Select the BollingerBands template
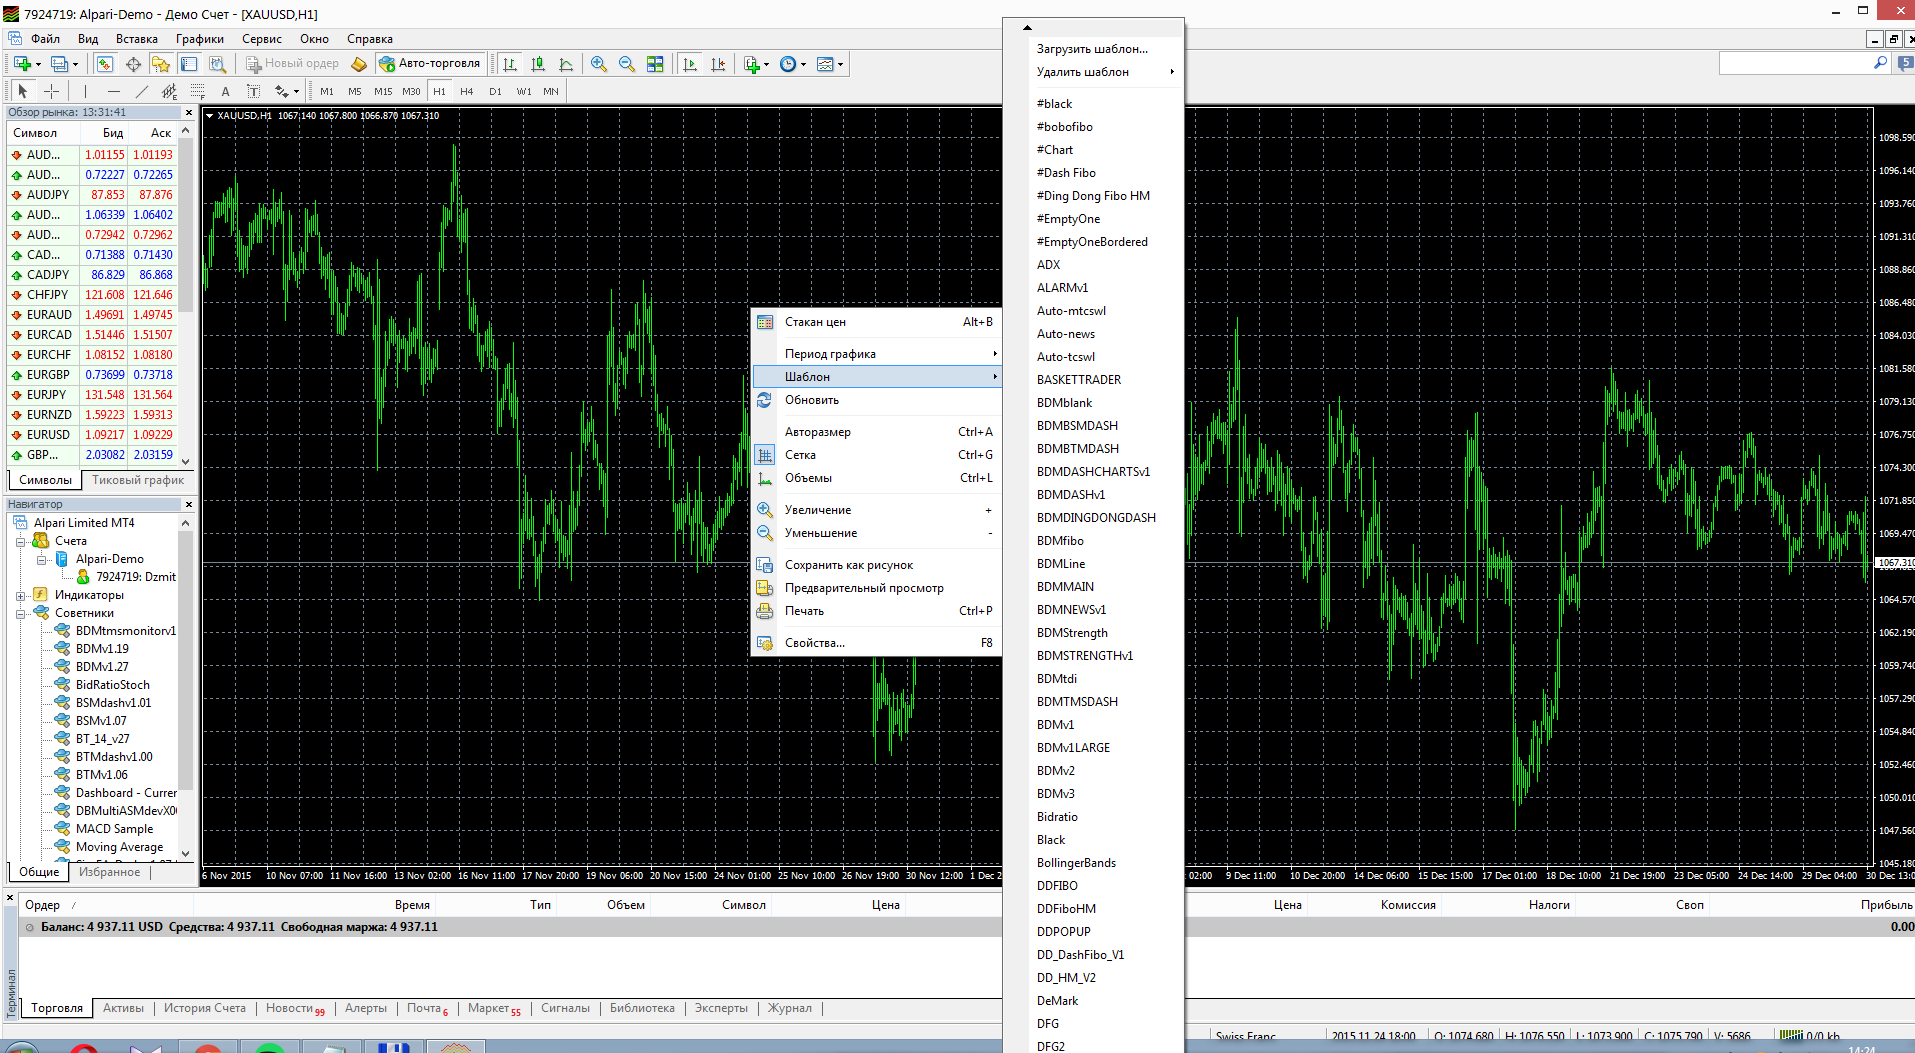Image resolution: width=1915 pixels, height=1053 pixels. 1077,863
